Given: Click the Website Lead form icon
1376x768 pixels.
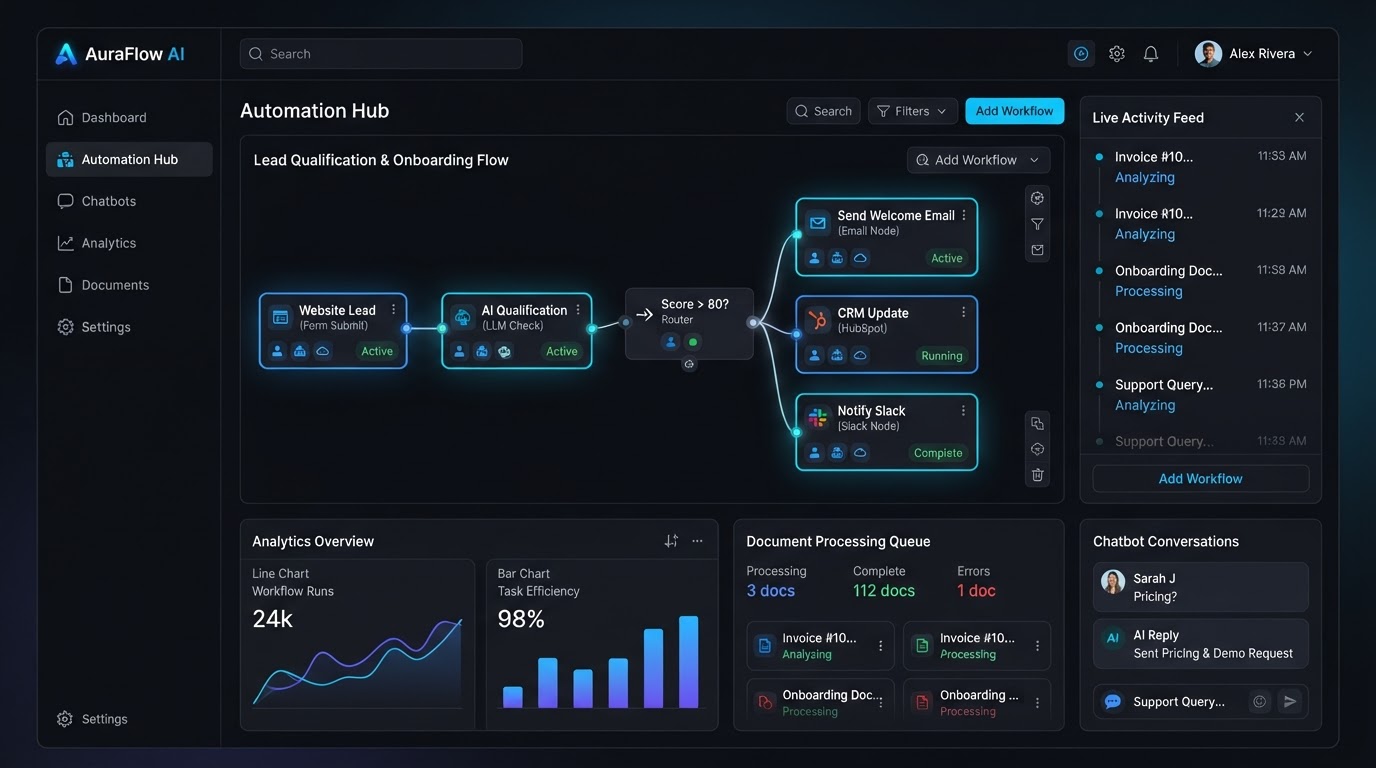Looking at the screenshot, I should (280, 317).
